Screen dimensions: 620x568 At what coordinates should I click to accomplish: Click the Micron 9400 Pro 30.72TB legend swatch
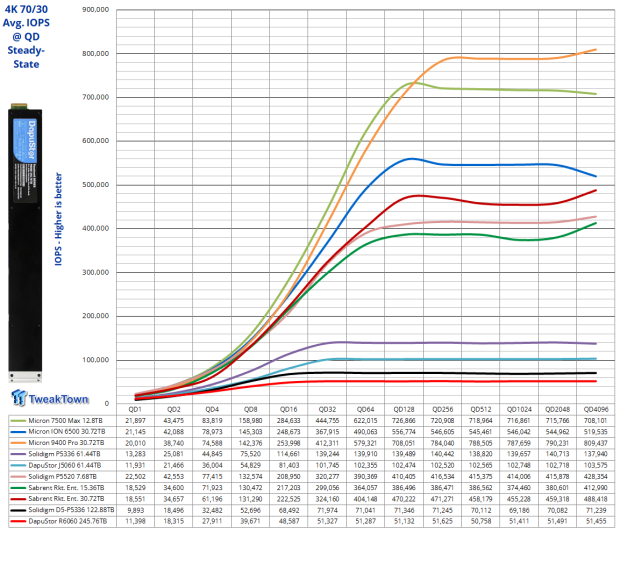(x=18, y=443)
